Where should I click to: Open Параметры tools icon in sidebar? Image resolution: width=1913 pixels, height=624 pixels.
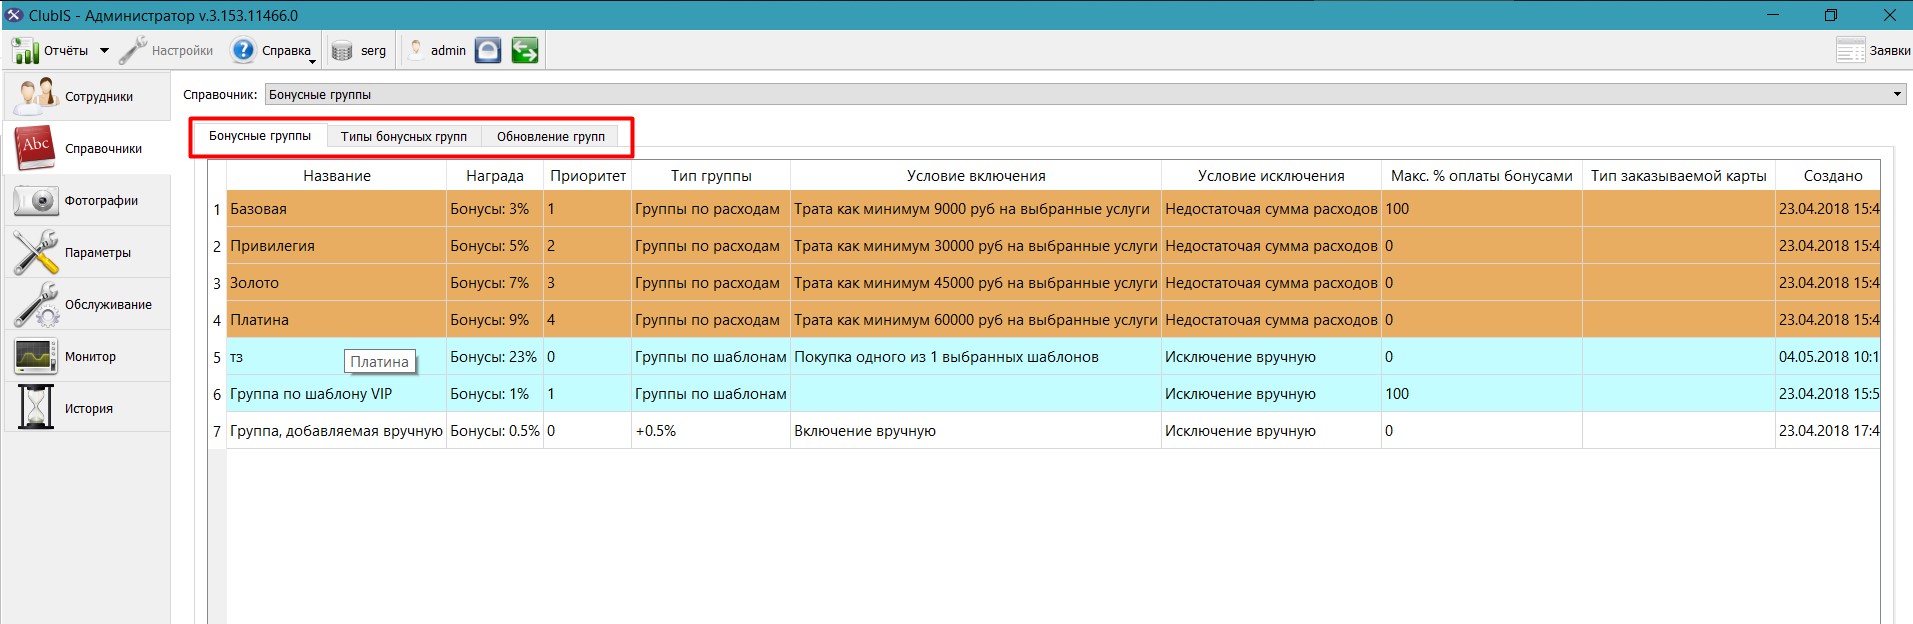36,252
